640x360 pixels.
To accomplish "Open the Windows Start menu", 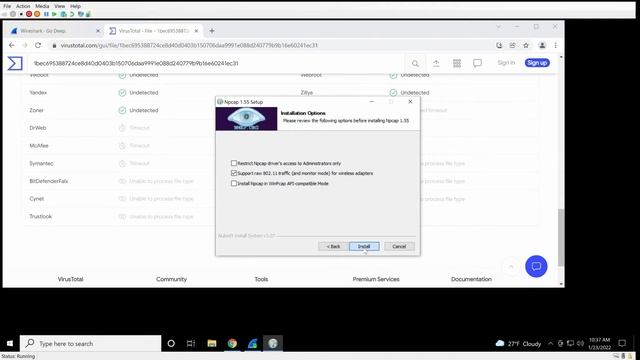I will click(x=10, y=343).
